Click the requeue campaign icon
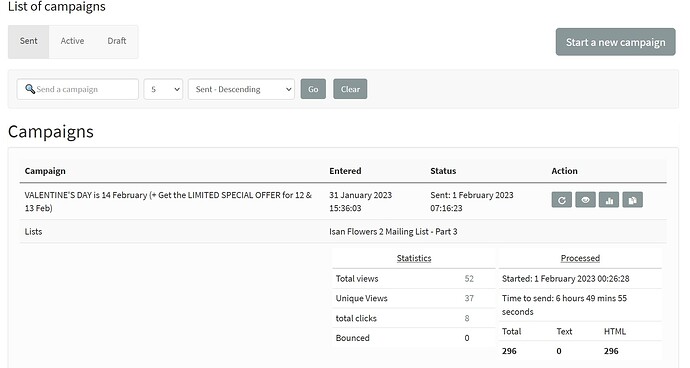The height and width of the screenshot is (368, 690). tap(562, 200)
